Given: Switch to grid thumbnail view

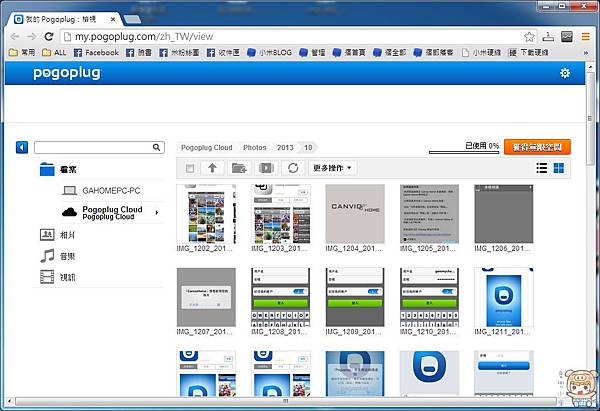Looking at the screenshot, I should (559, 168).
